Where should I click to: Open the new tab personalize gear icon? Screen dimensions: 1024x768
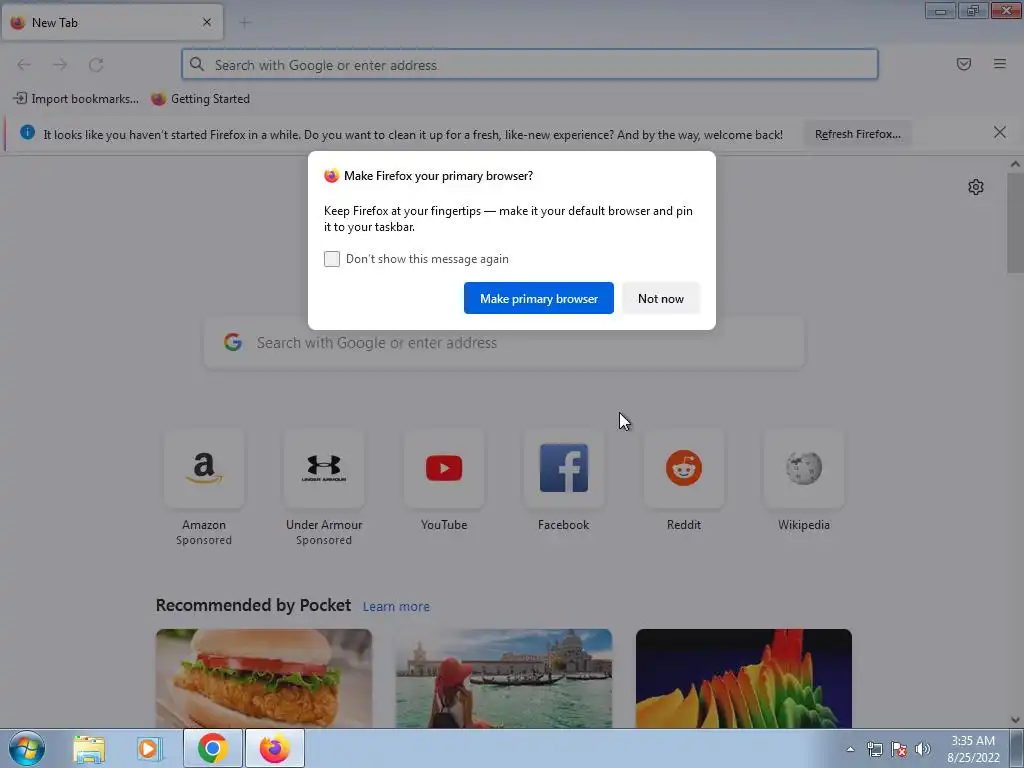(x=976, y=187)
